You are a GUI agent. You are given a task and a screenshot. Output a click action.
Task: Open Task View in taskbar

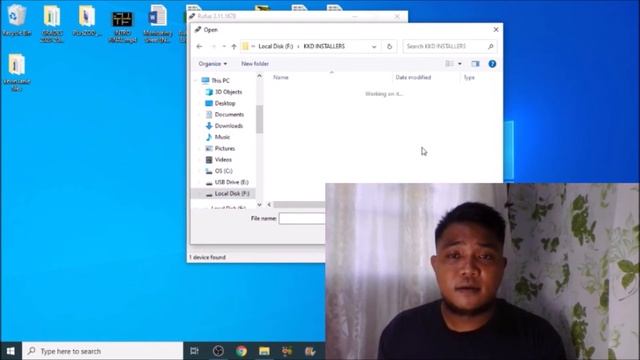(x=194, y=351)
